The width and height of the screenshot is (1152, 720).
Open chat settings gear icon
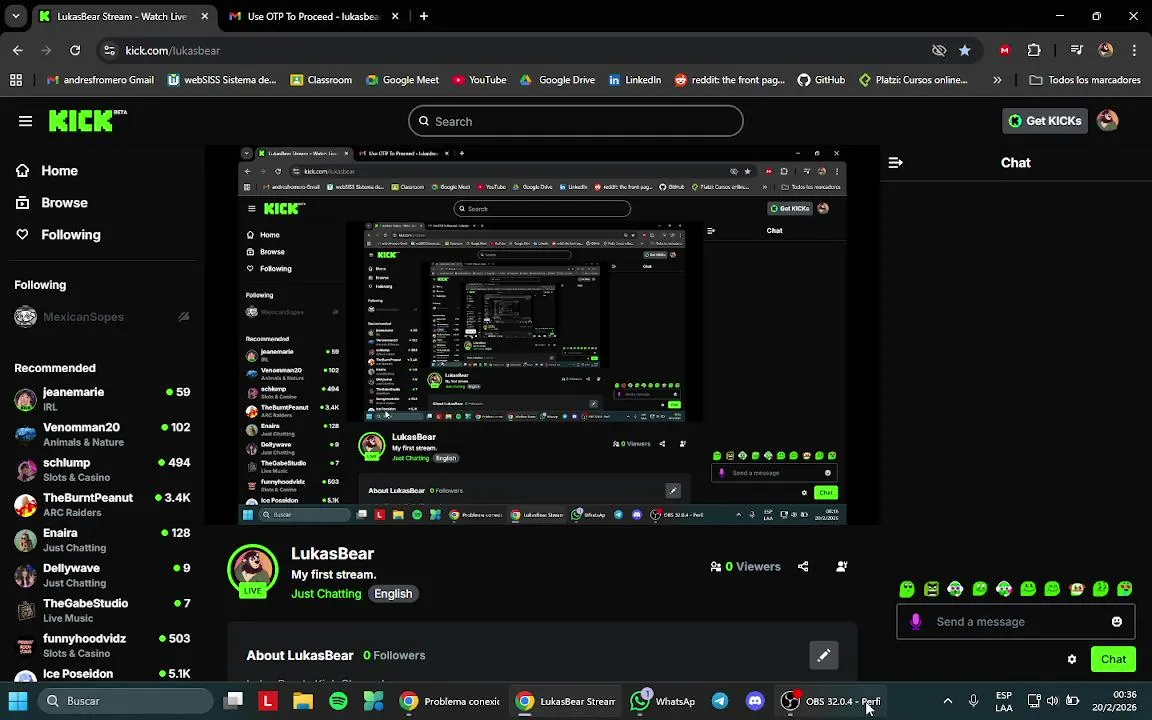click(1072, 659)
